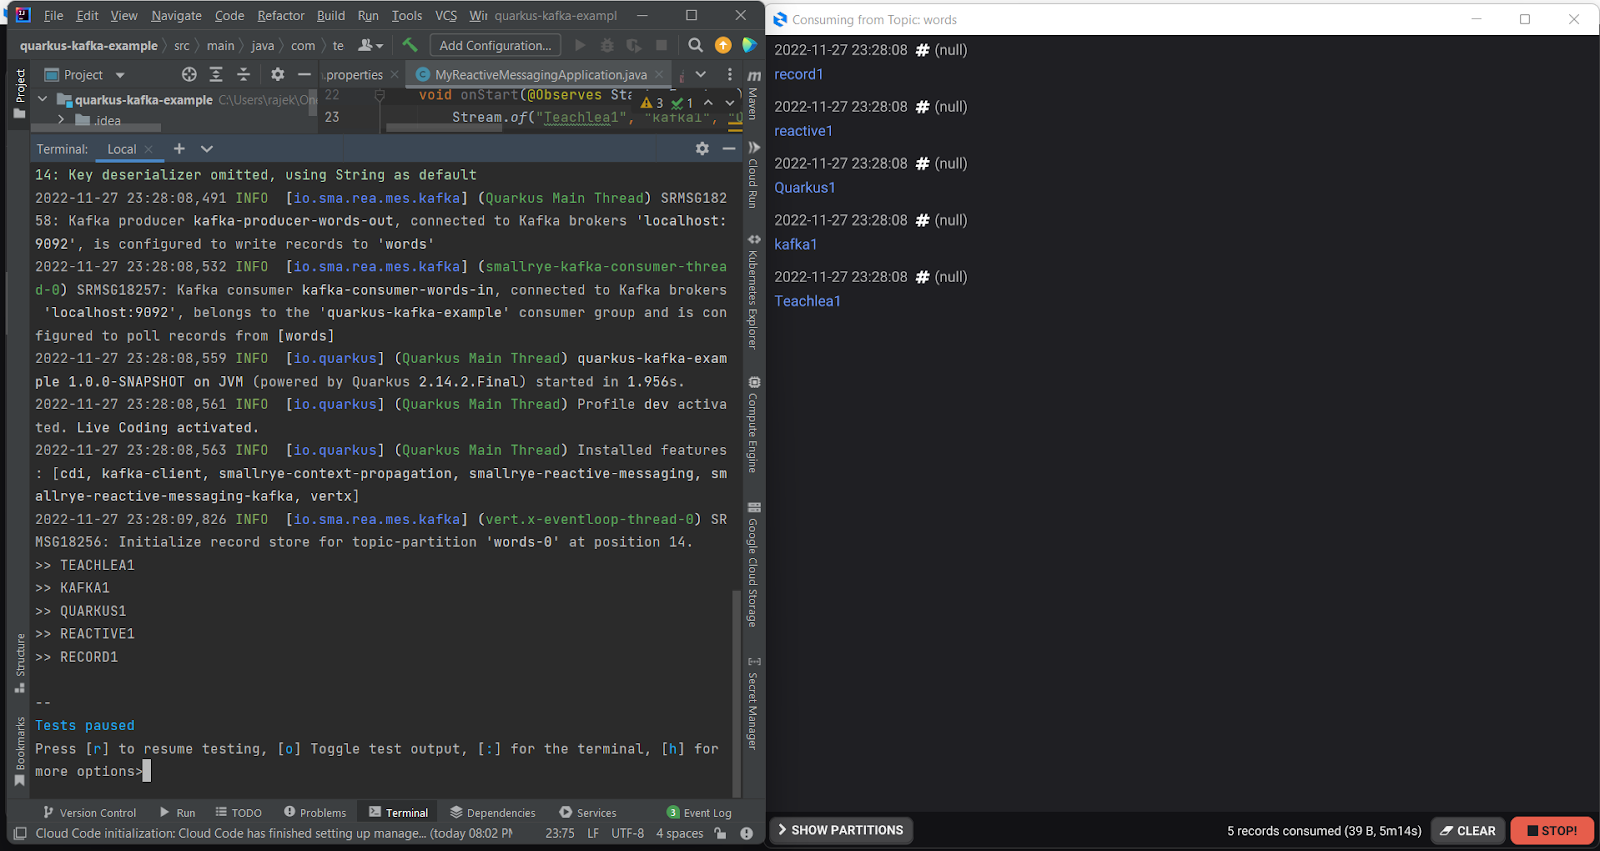Click the Search Everywhere magnifier icon
The height and width of the screenshot is (851, 1600).
[695, 45]
